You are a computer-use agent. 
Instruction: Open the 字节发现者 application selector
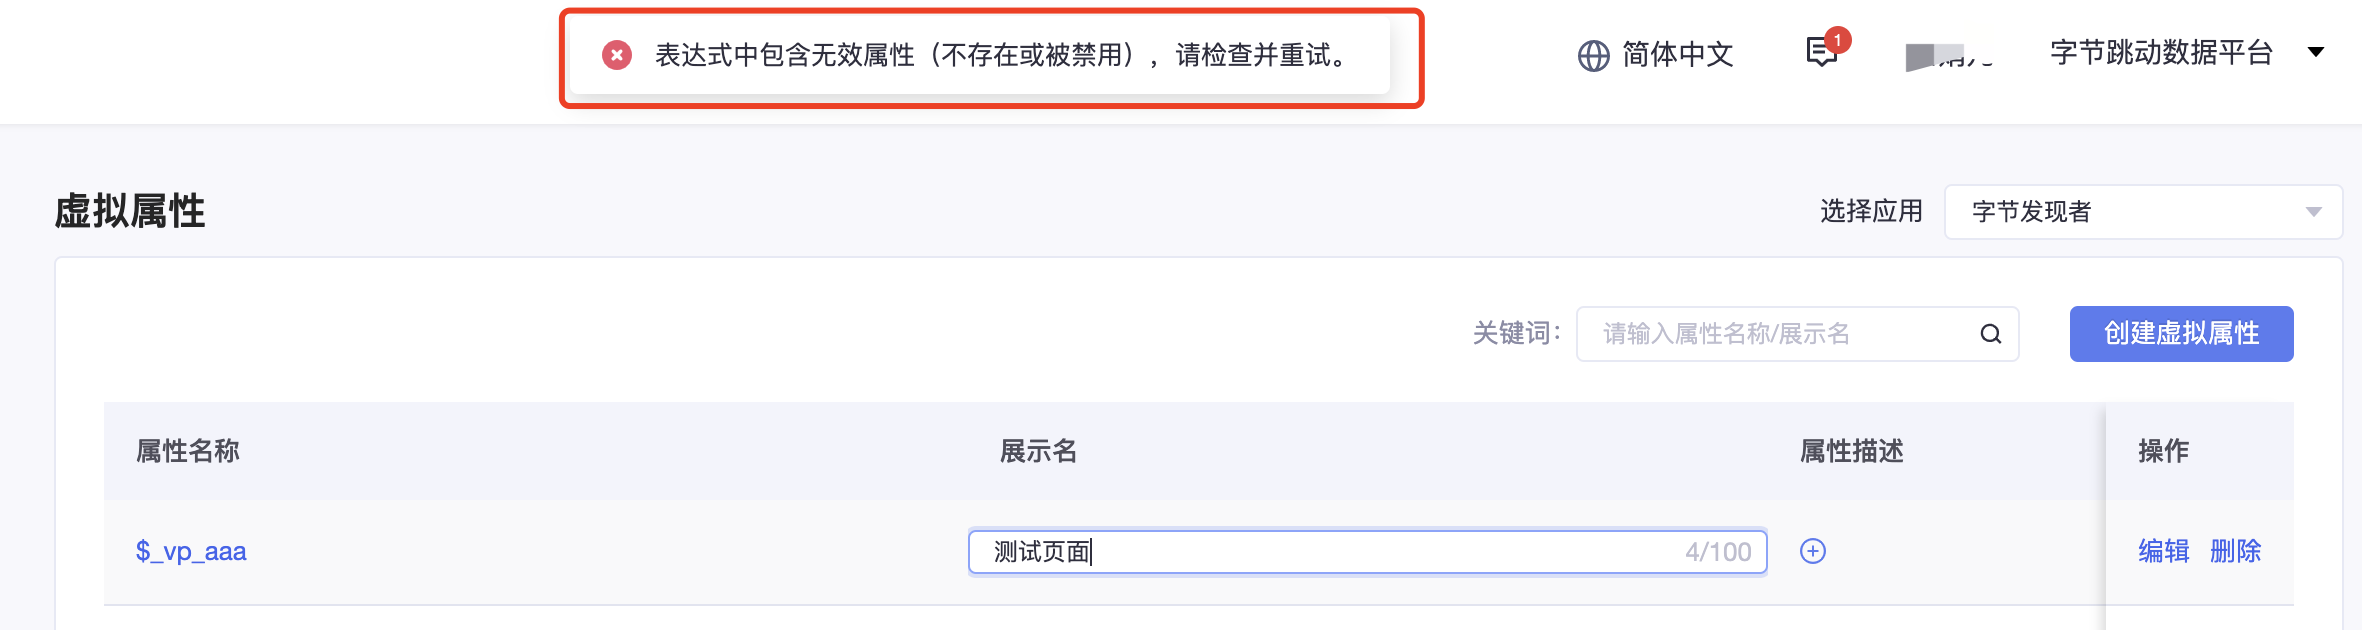click(2143, 212)
